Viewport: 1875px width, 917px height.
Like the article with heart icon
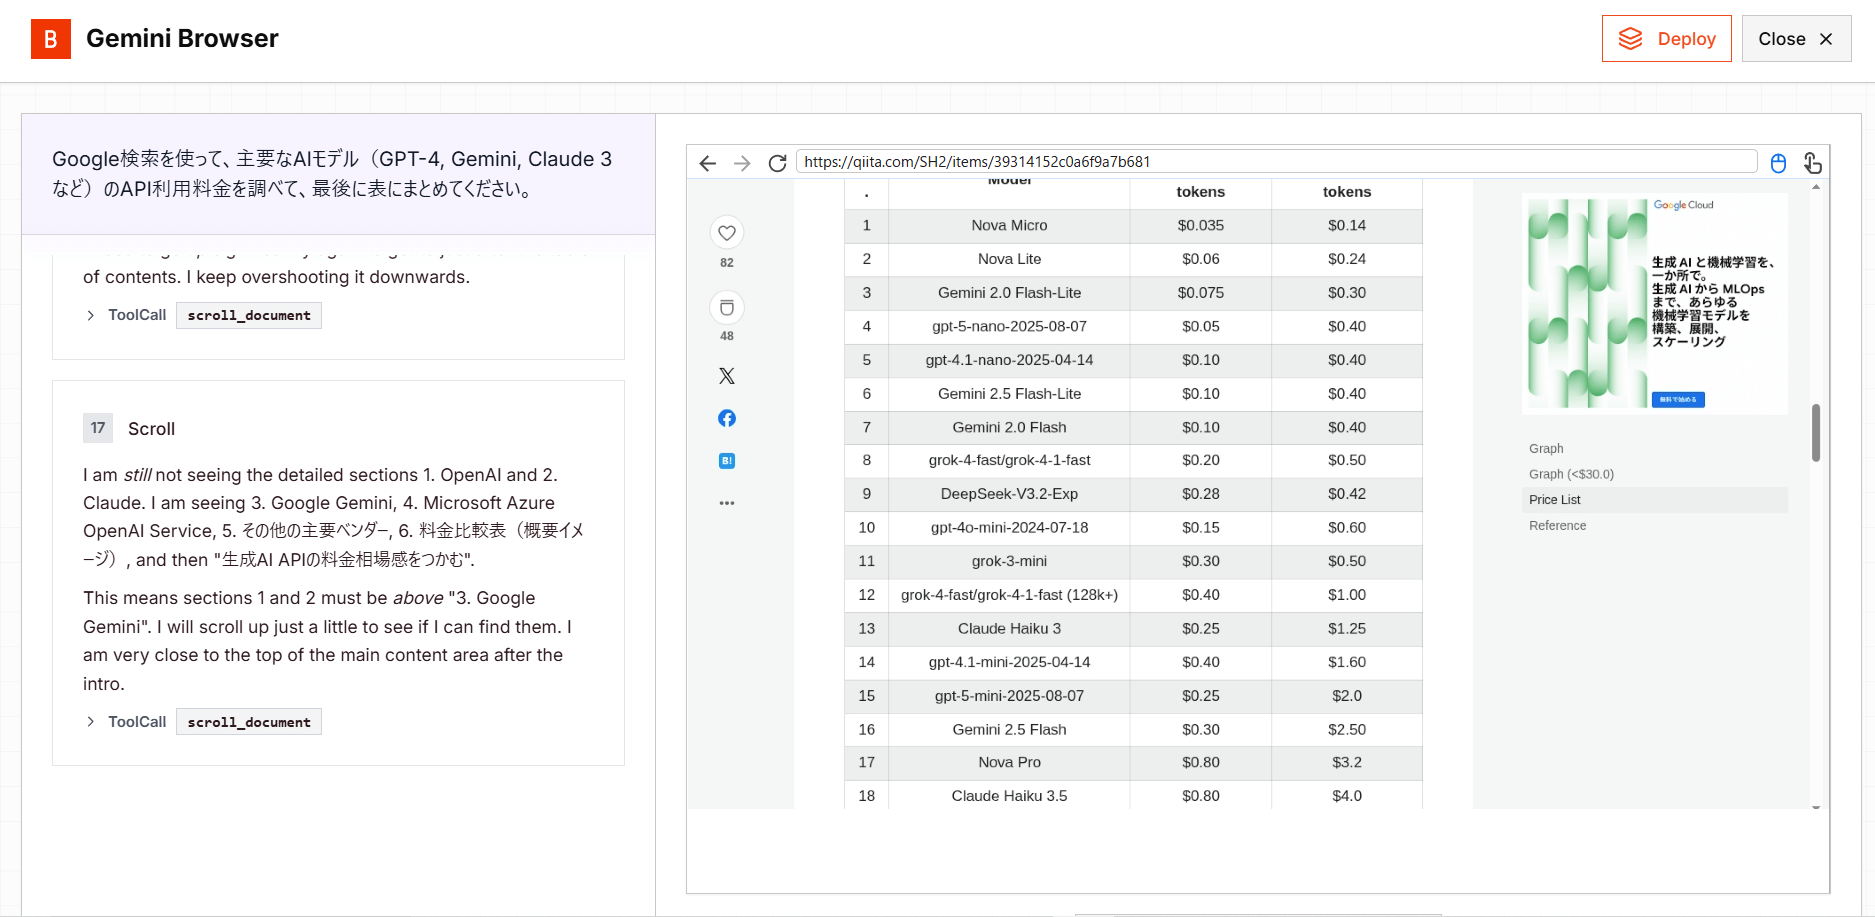pyautogui.click(x=727, y=233)
